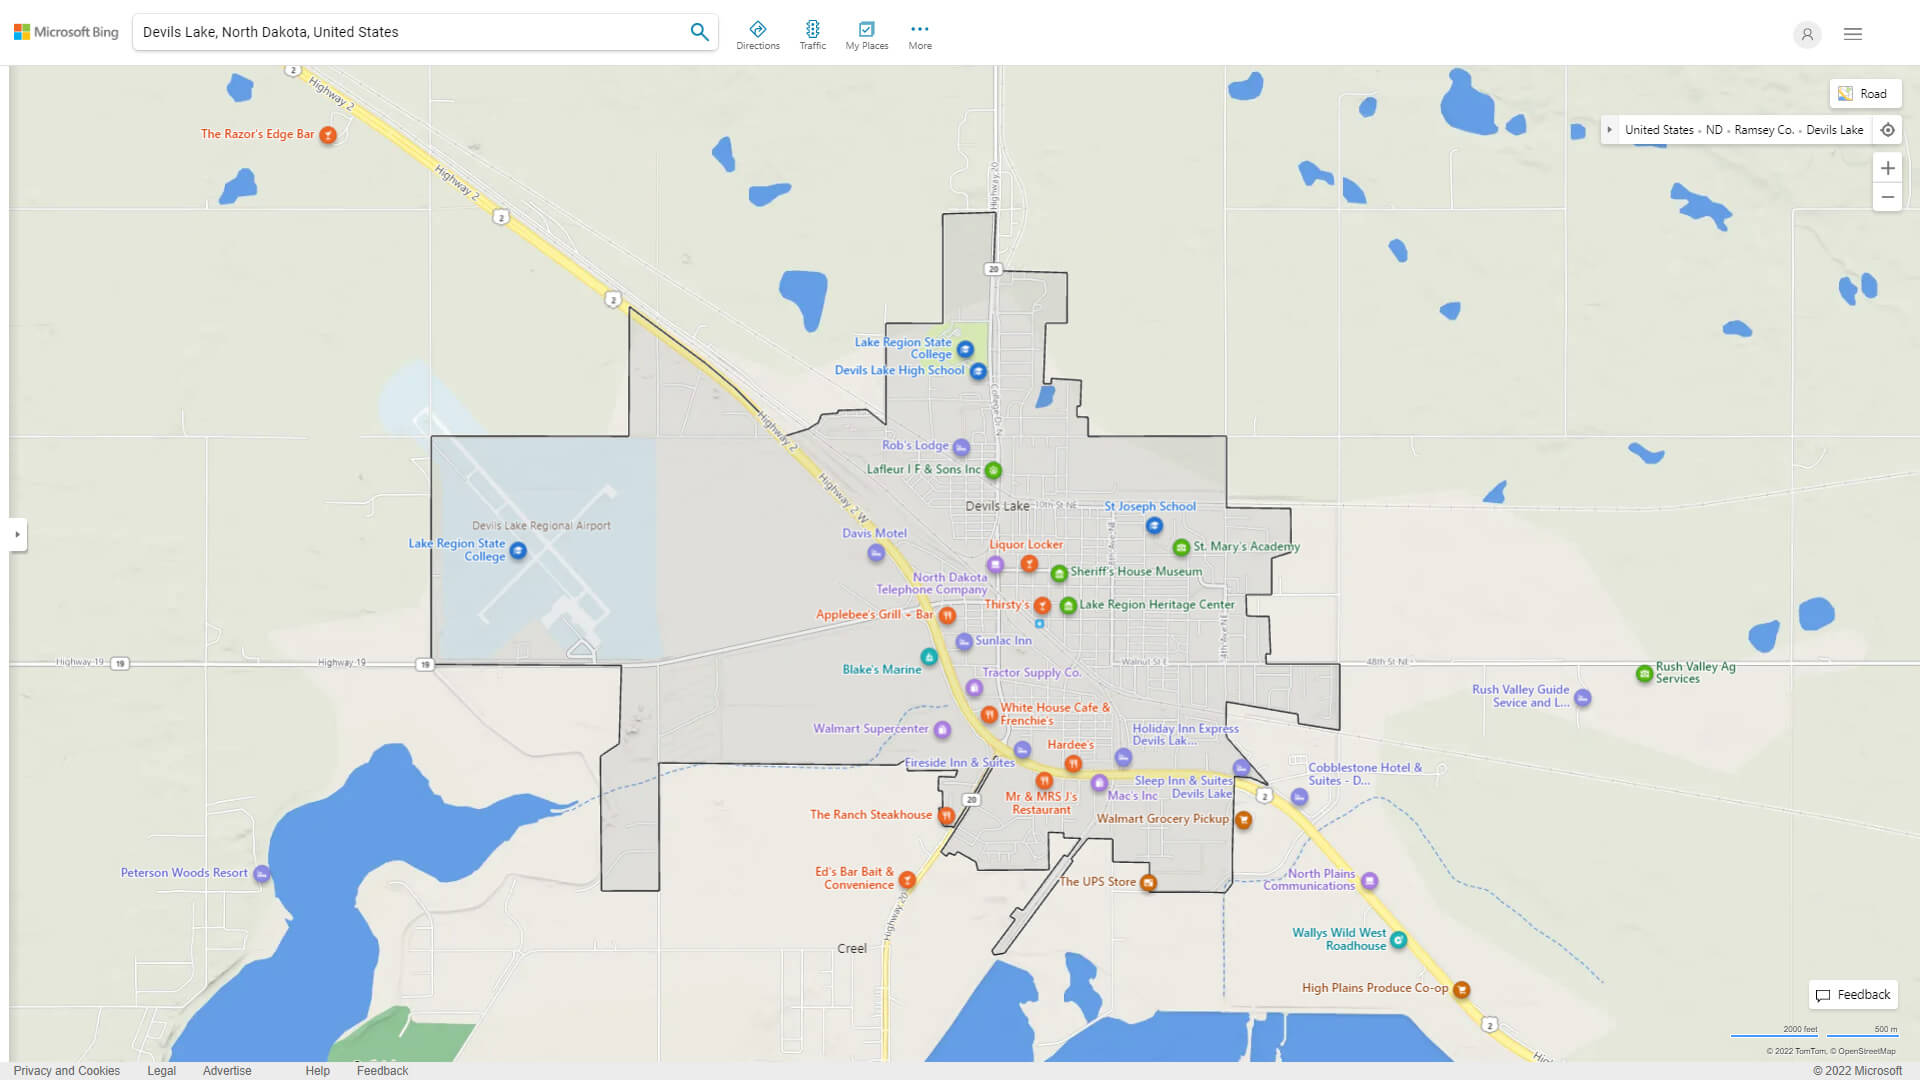The image size is (1920, 1080).
Task: Select Applebee's Grill + Bar pin
Action: [x=947, y=615]
